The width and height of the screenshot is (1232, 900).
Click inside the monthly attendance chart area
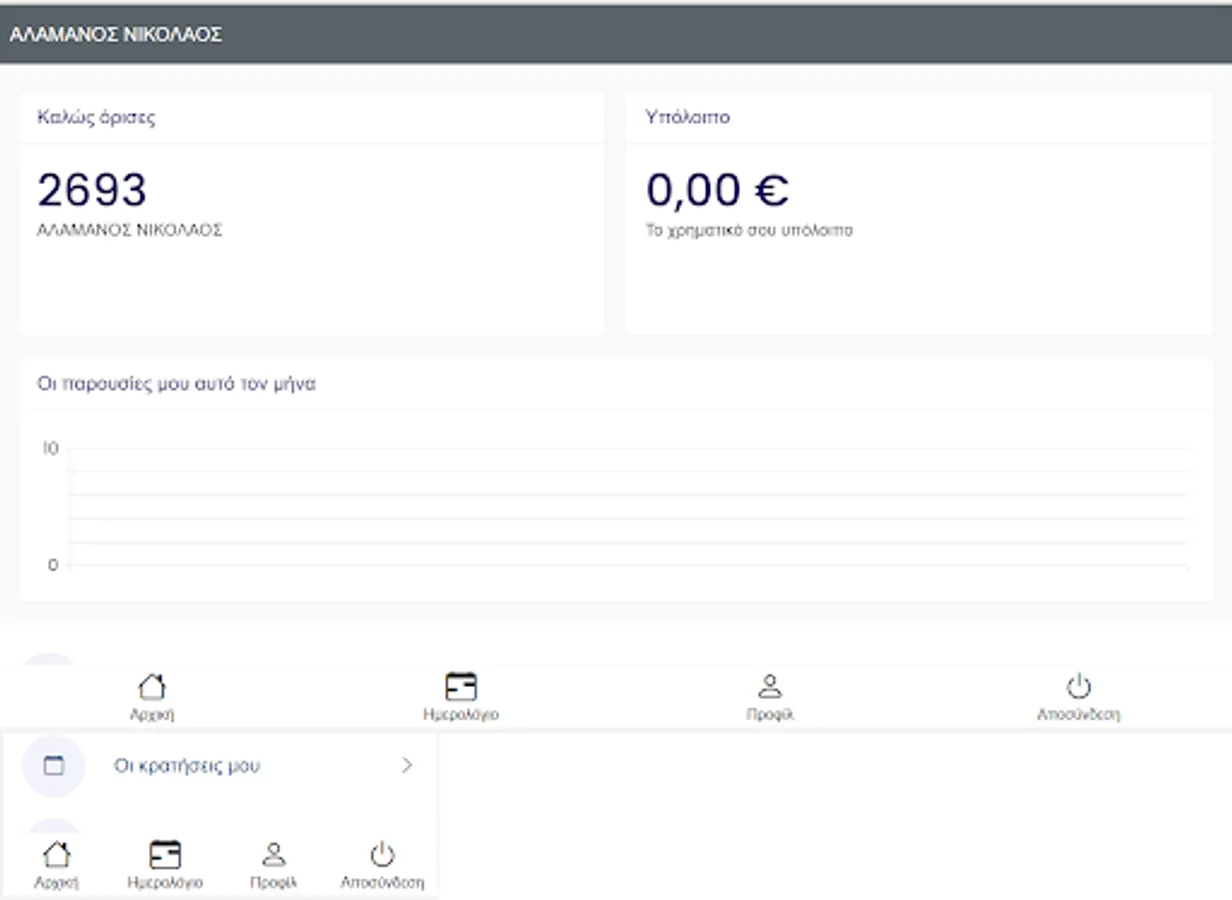click(628, 507)
